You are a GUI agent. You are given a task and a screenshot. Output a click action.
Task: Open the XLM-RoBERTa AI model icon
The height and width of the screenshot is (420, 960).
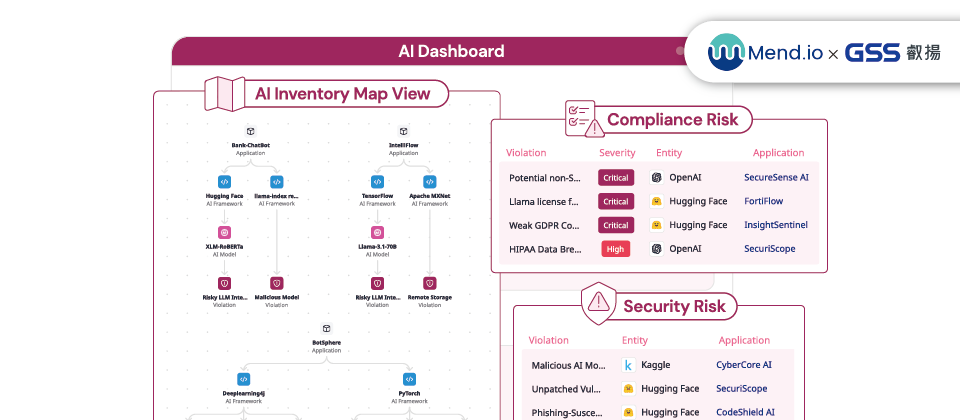click(x=225, y=233)
